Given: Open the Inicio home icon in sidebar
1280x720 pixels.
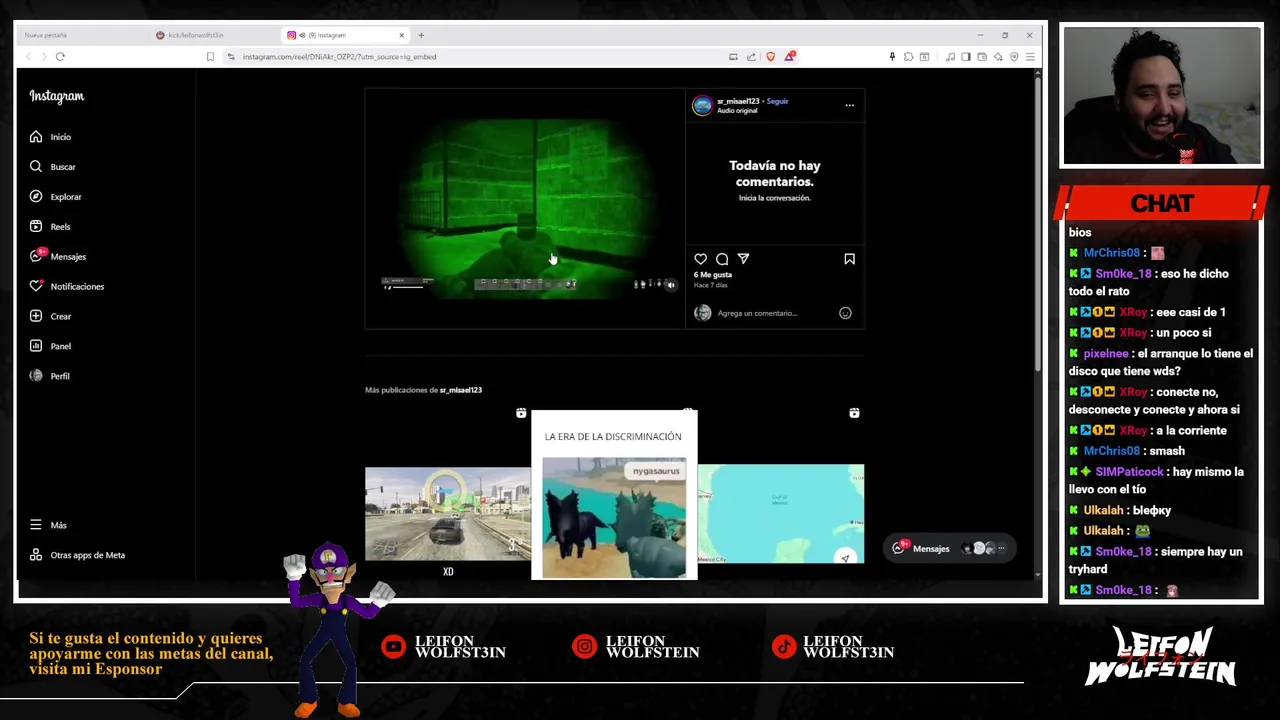Looking at the screenshot, I should tap(36, 137).
